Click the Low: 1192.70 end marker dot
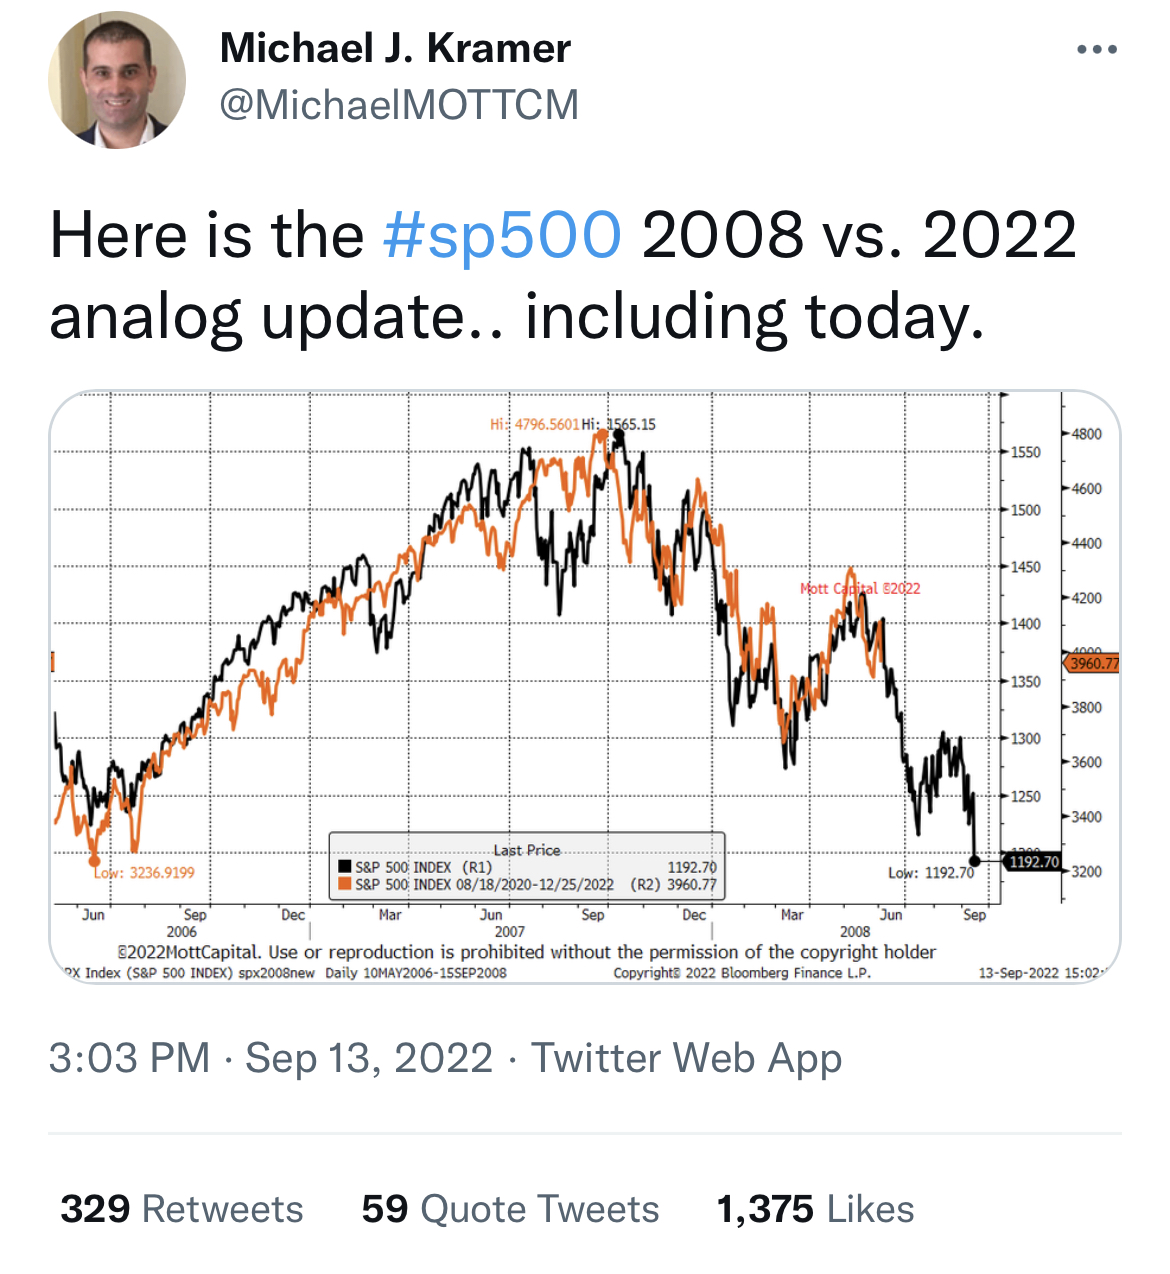This screenshot has height=1274, width=1170. 976,860
